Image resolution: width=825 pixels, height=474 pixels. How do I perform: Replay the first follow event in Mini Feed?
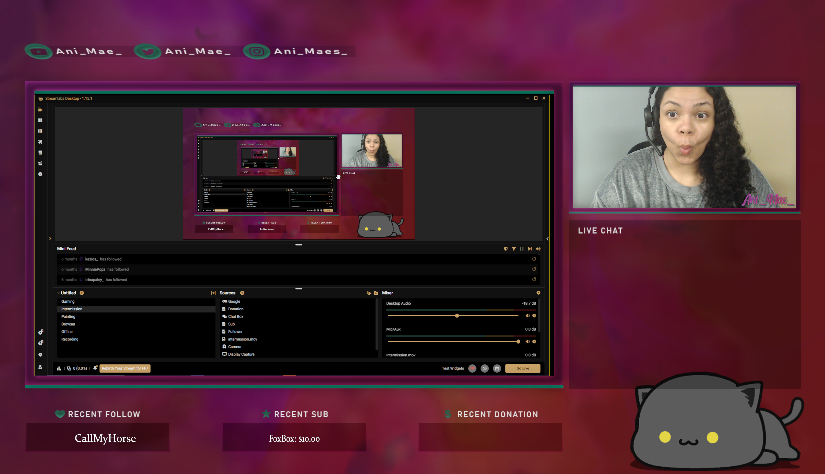tap(534, 259)
